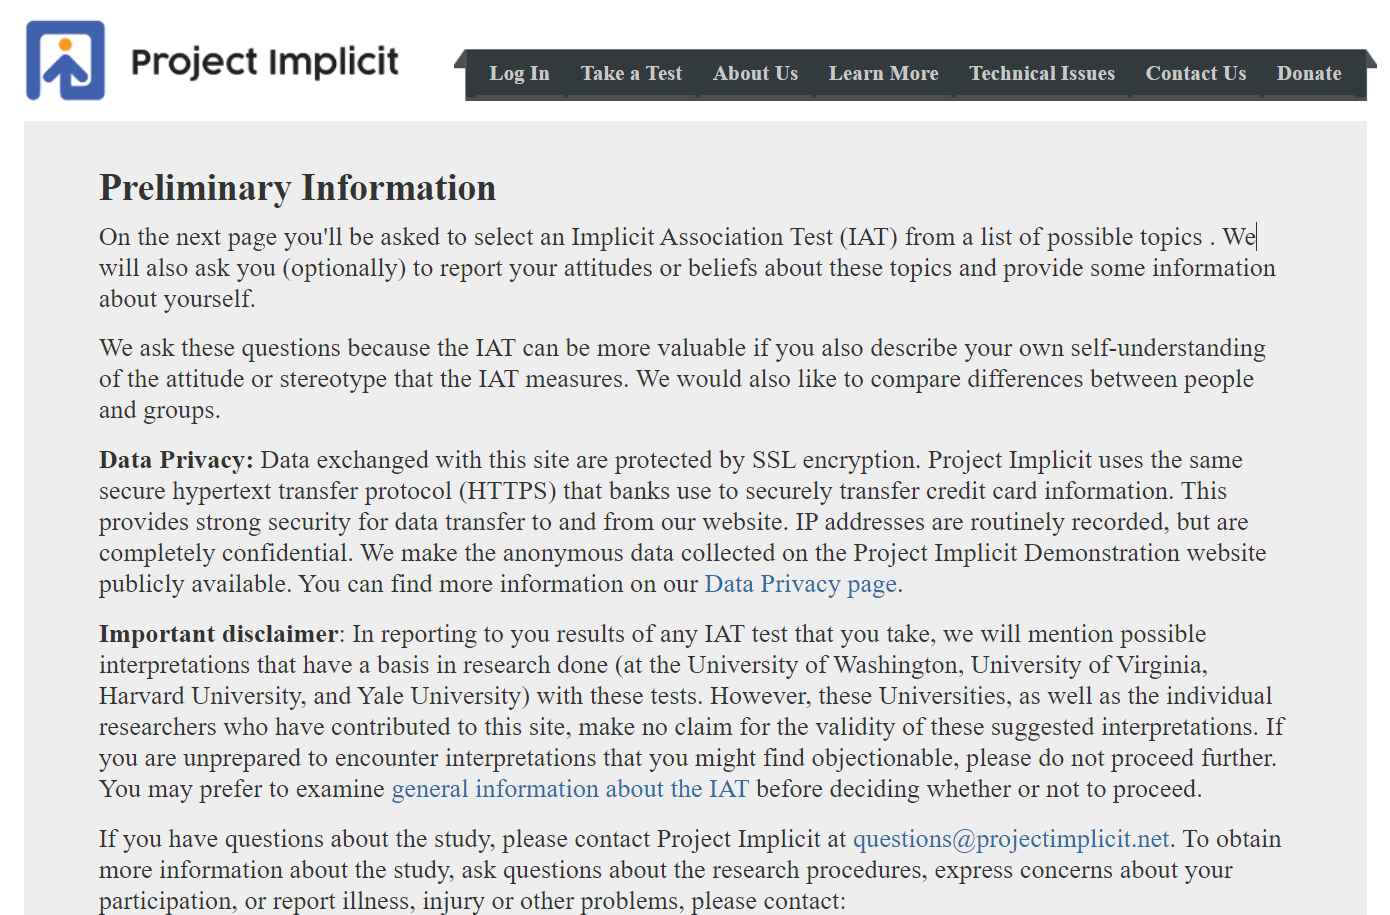Open the Technical Issues page

[x=1041, y=74]
